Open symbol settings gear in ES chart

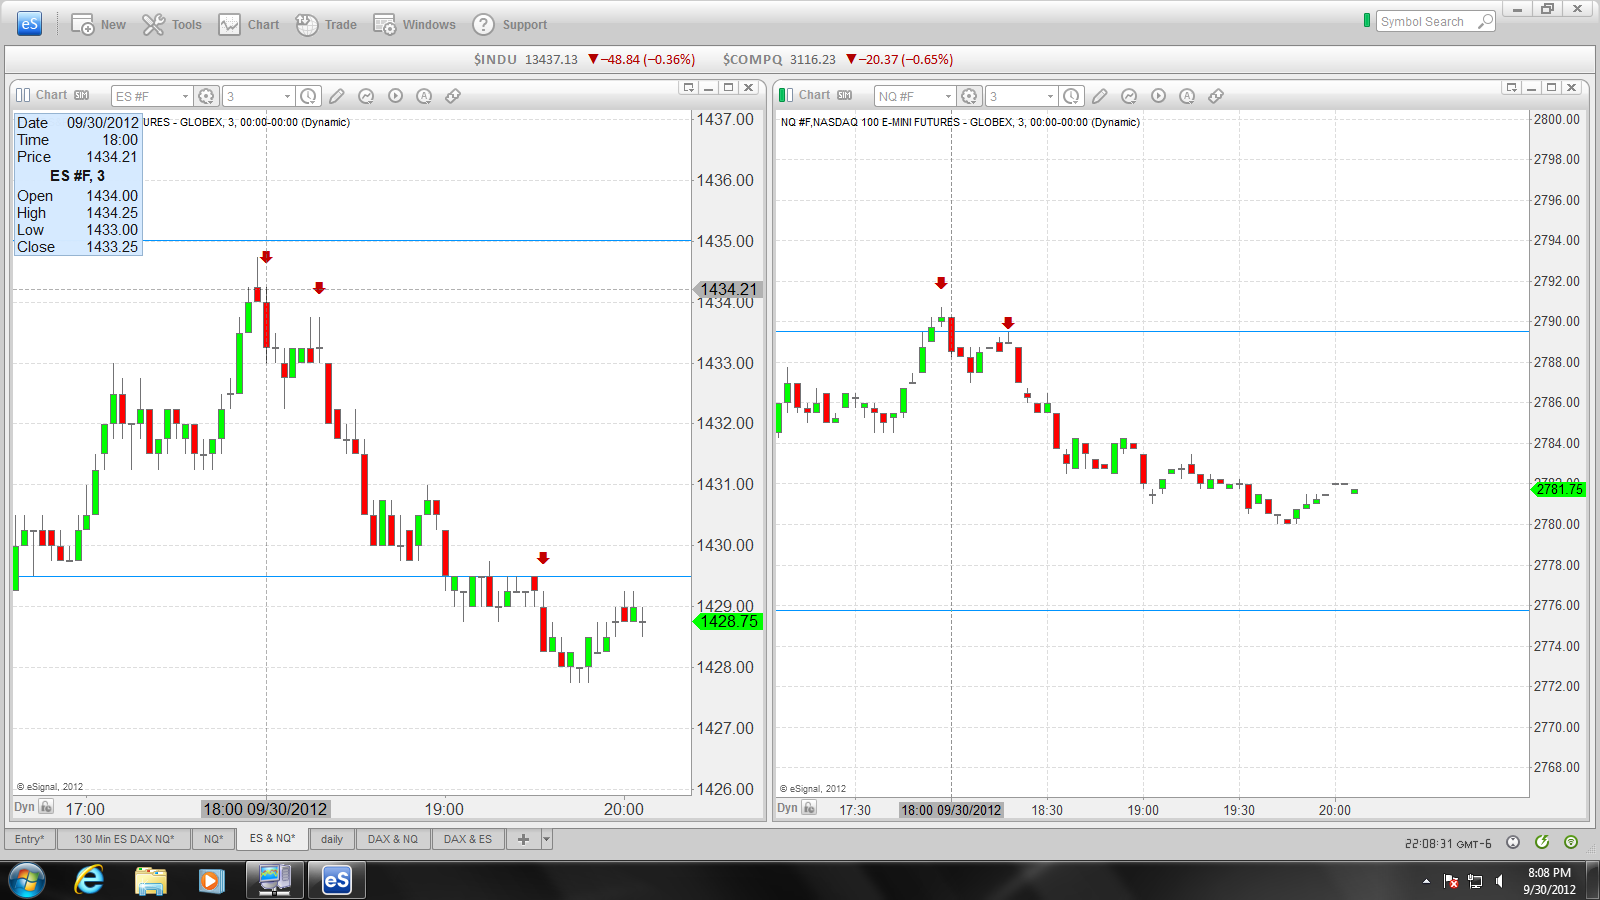click(x=206, y=96)
